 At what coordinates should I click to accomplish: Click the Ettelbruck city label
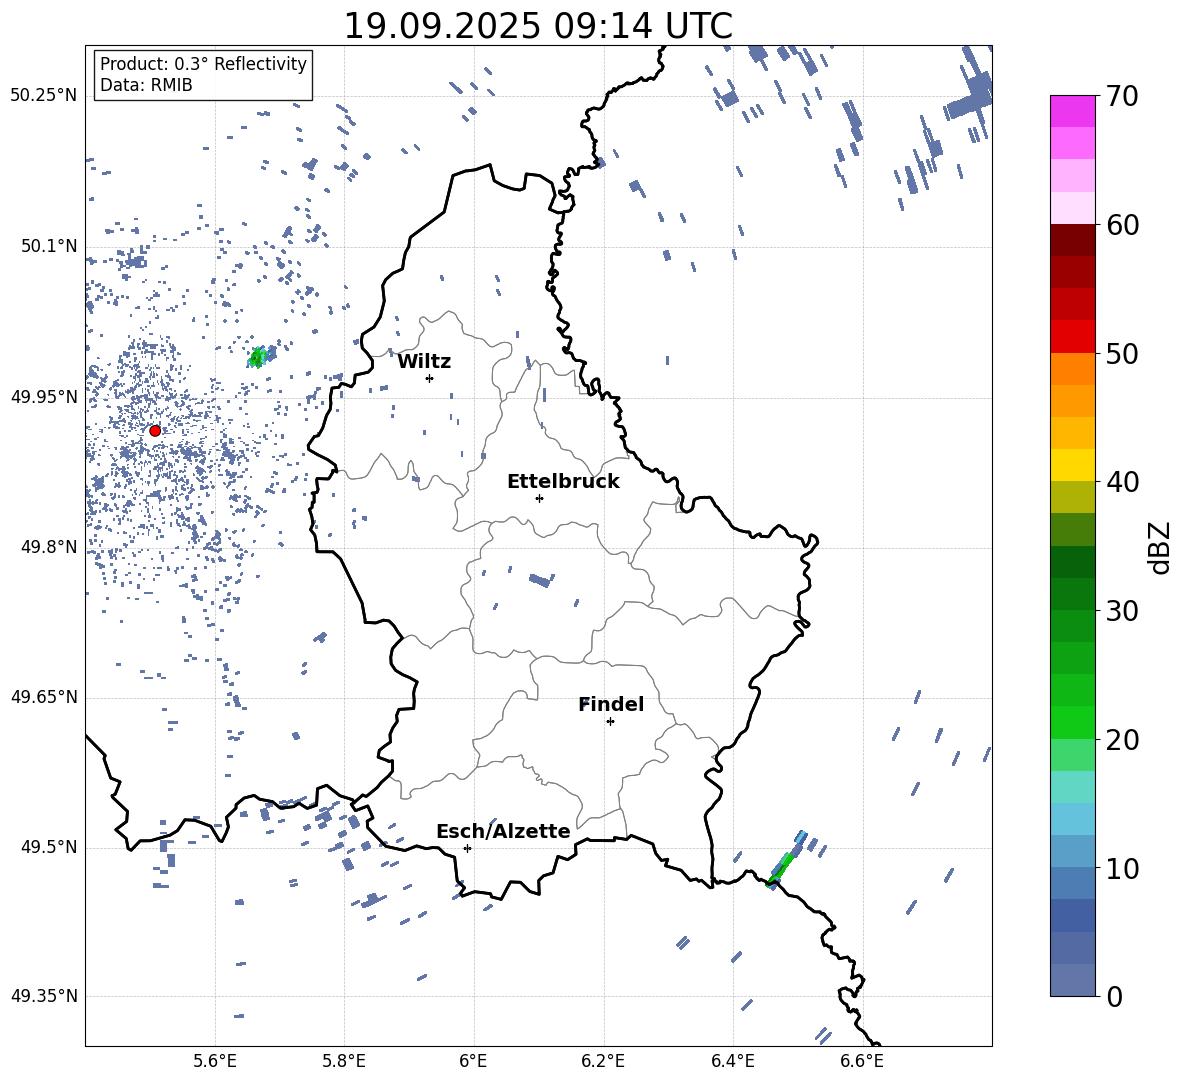(563, 481)
